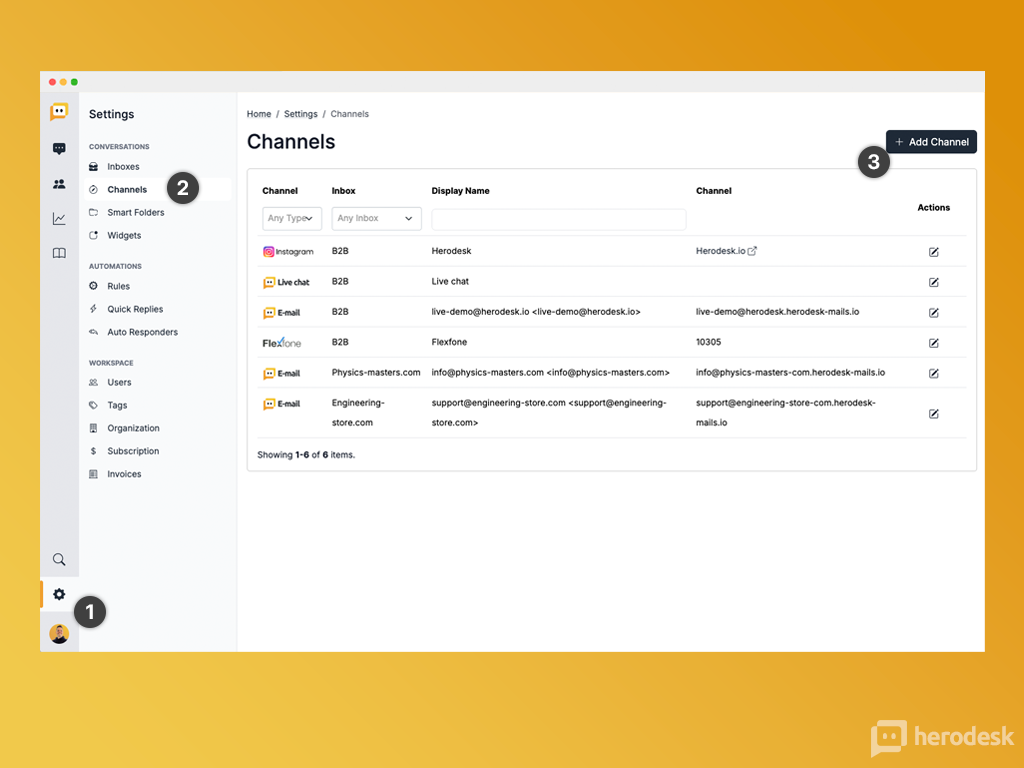The height and width of the screenshot is (768, 1024).
Task: Go to Home breadcrumb link
Action: tap(259, 114)
